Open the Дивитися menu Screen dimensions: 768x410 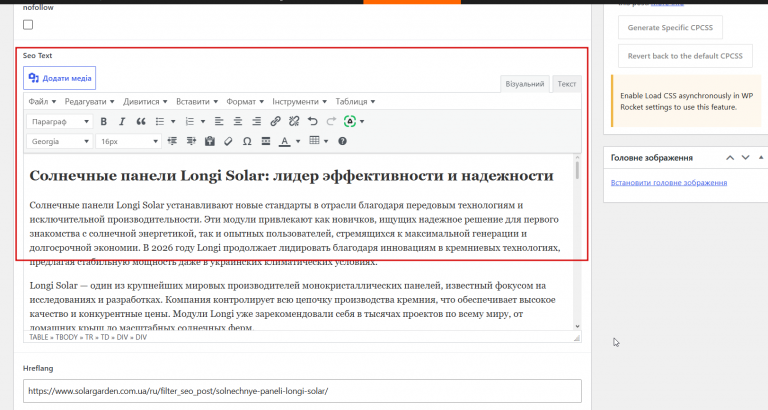(145, 101)
